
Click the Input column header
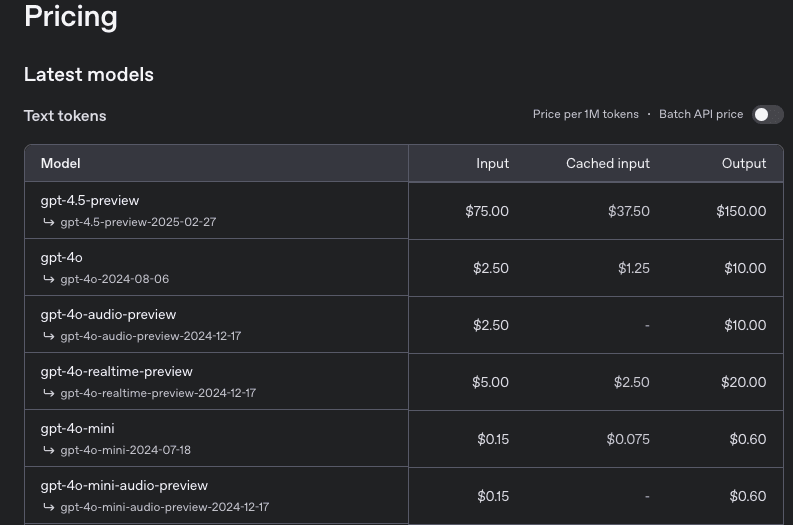click(x=492, y=163)
